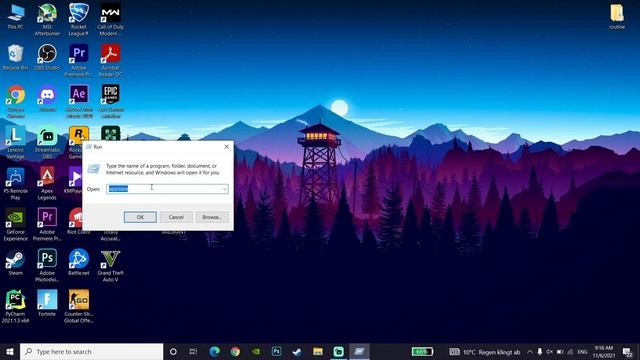This screenshot has height=360, width=640.
Task: Click the Browse... button in Run
Action: 212,217
